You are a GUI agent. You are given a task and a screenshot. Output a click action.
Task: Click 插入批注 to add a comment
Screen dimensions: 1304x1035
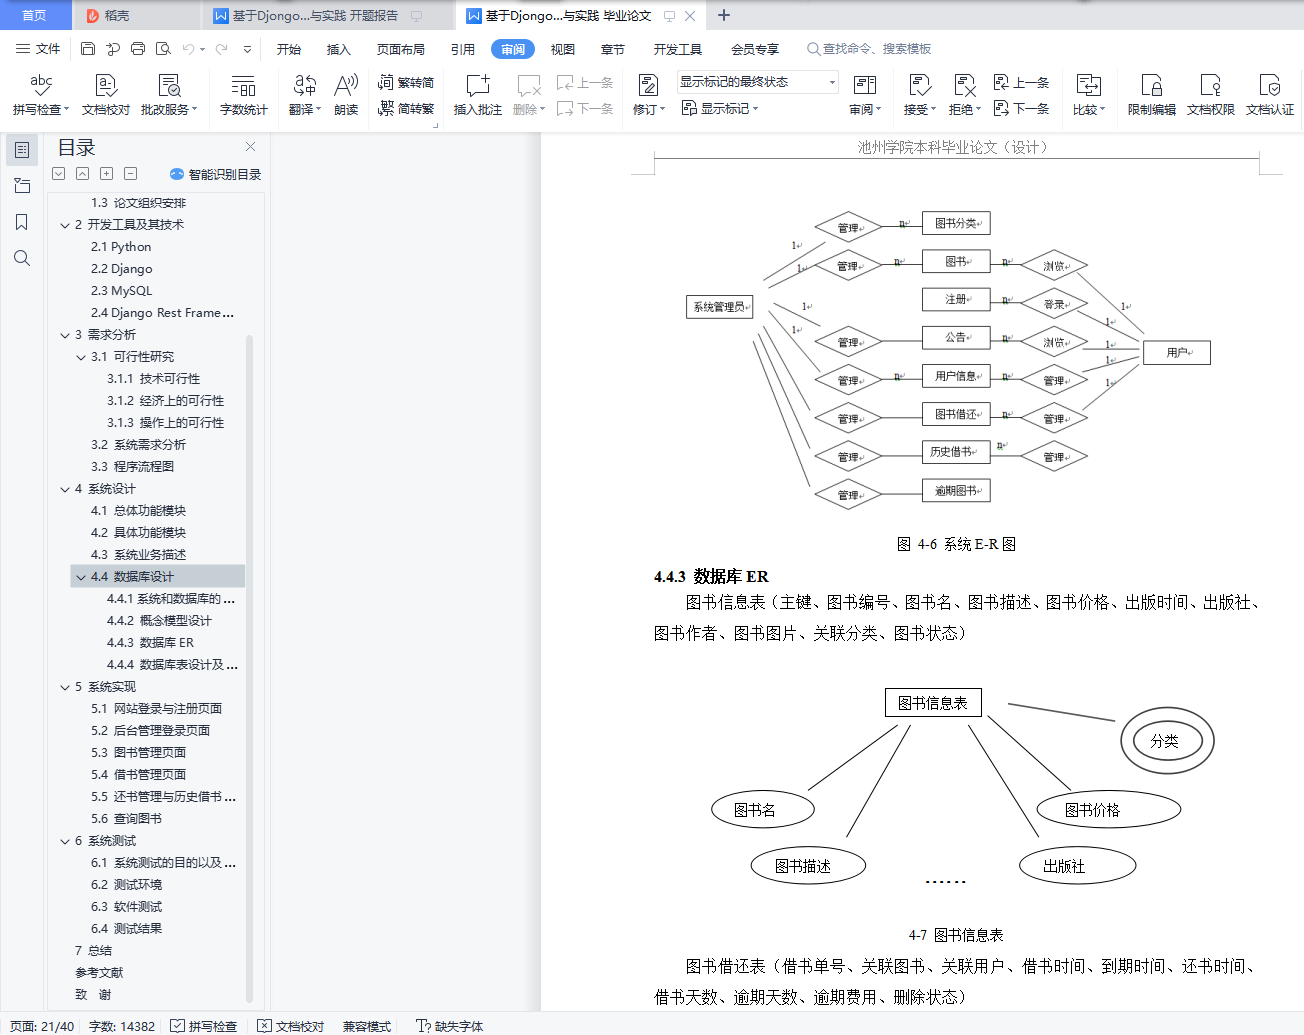tap(478, 95)
